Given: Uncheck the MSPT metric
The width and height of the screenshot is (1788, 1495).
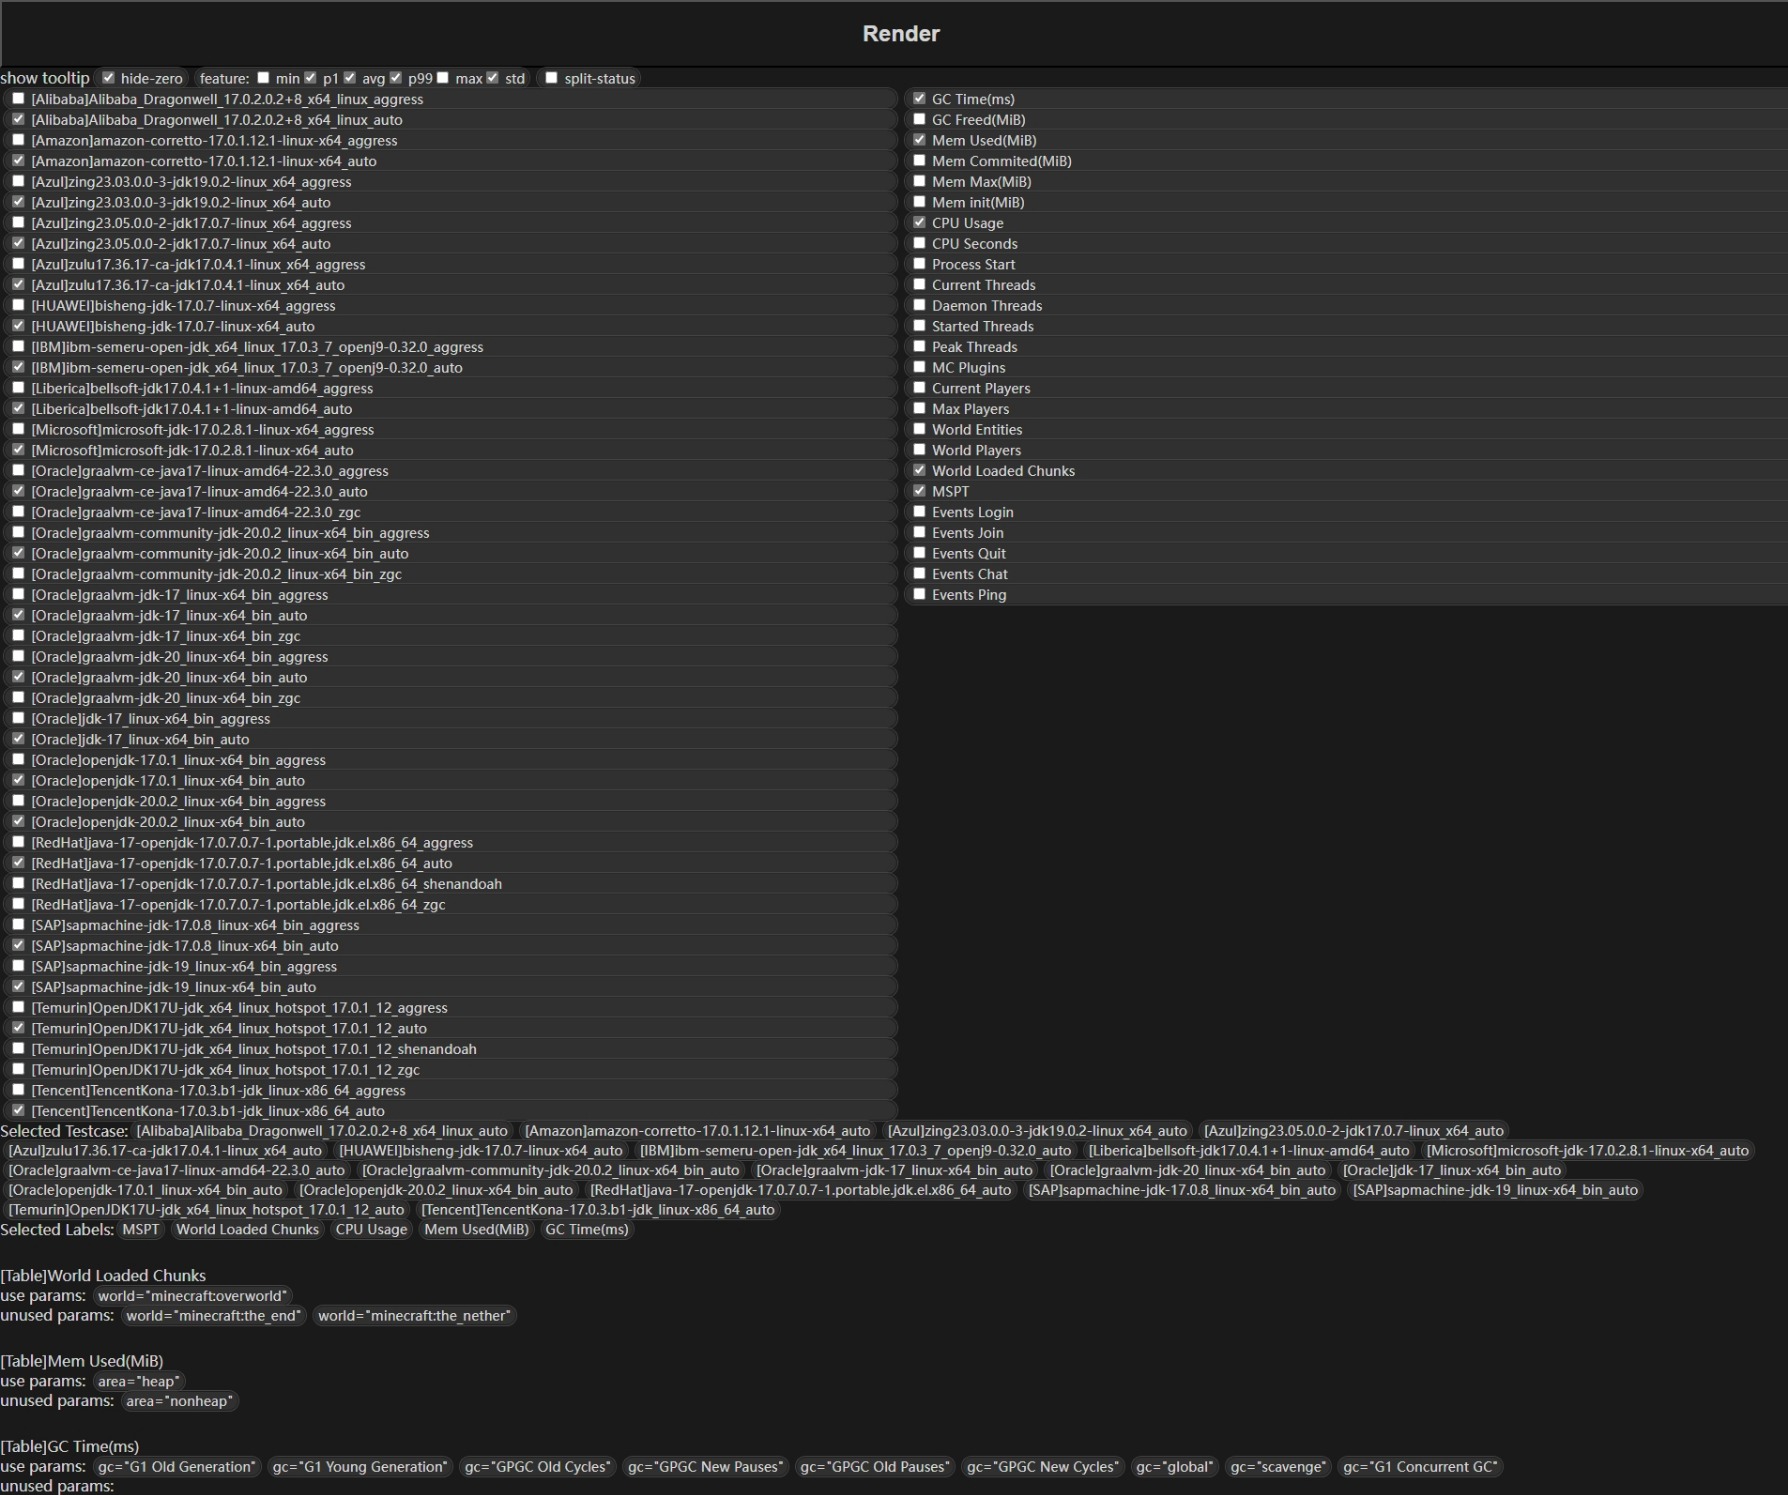Looking at the screenshot, I should (920, 491).
